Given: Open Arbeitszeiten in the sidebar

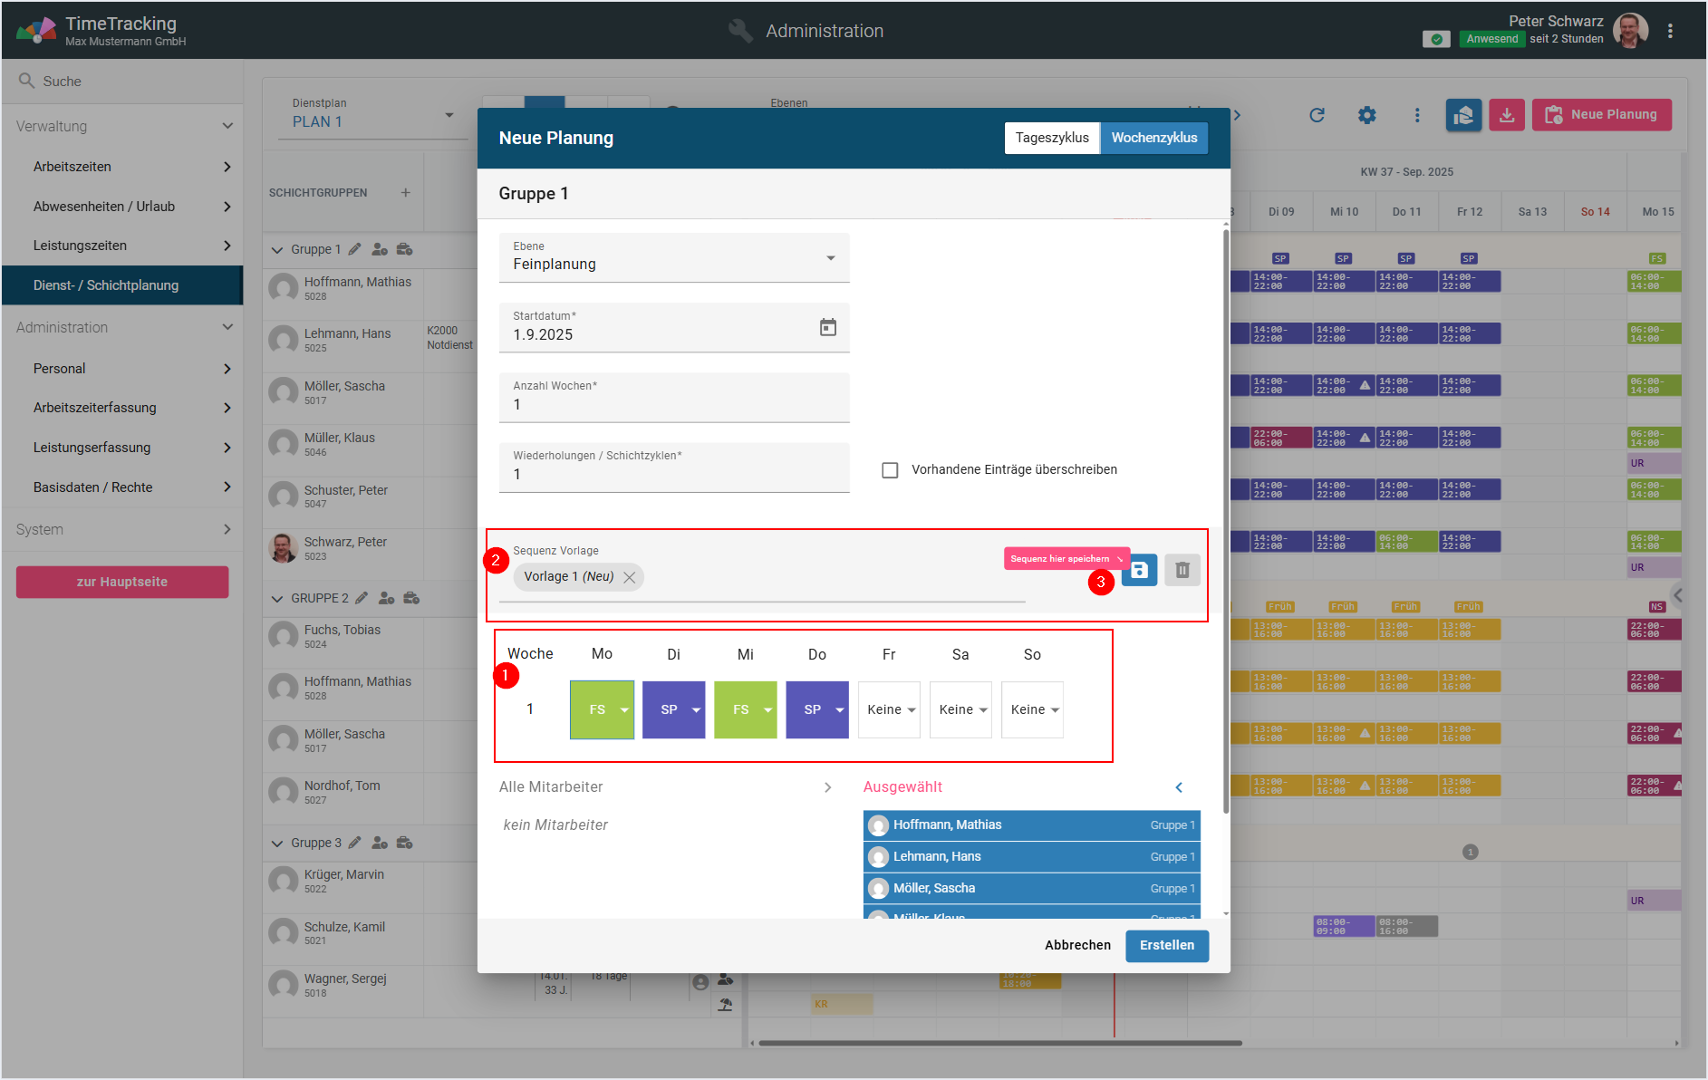Looking at the screenshot, I should point(122,167).
